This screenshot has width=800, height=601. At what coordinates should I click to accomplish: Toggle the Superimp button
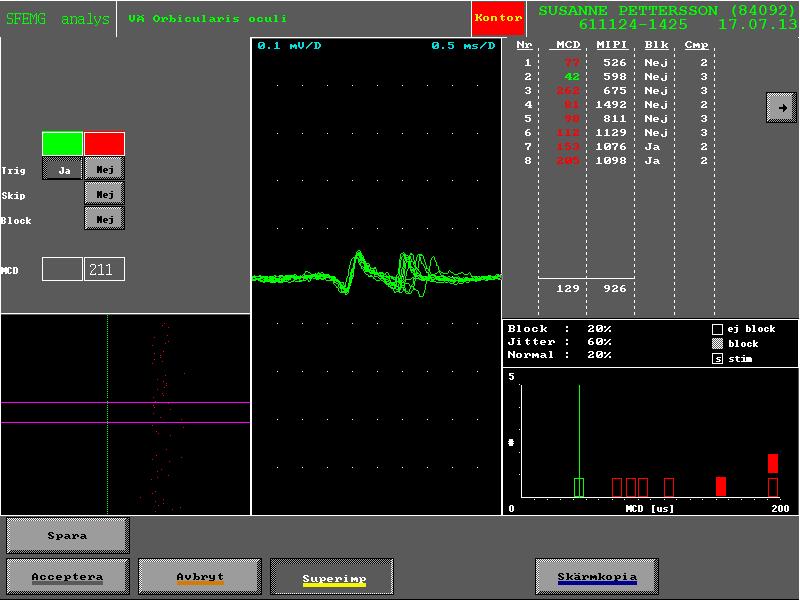tap(332, 577)
